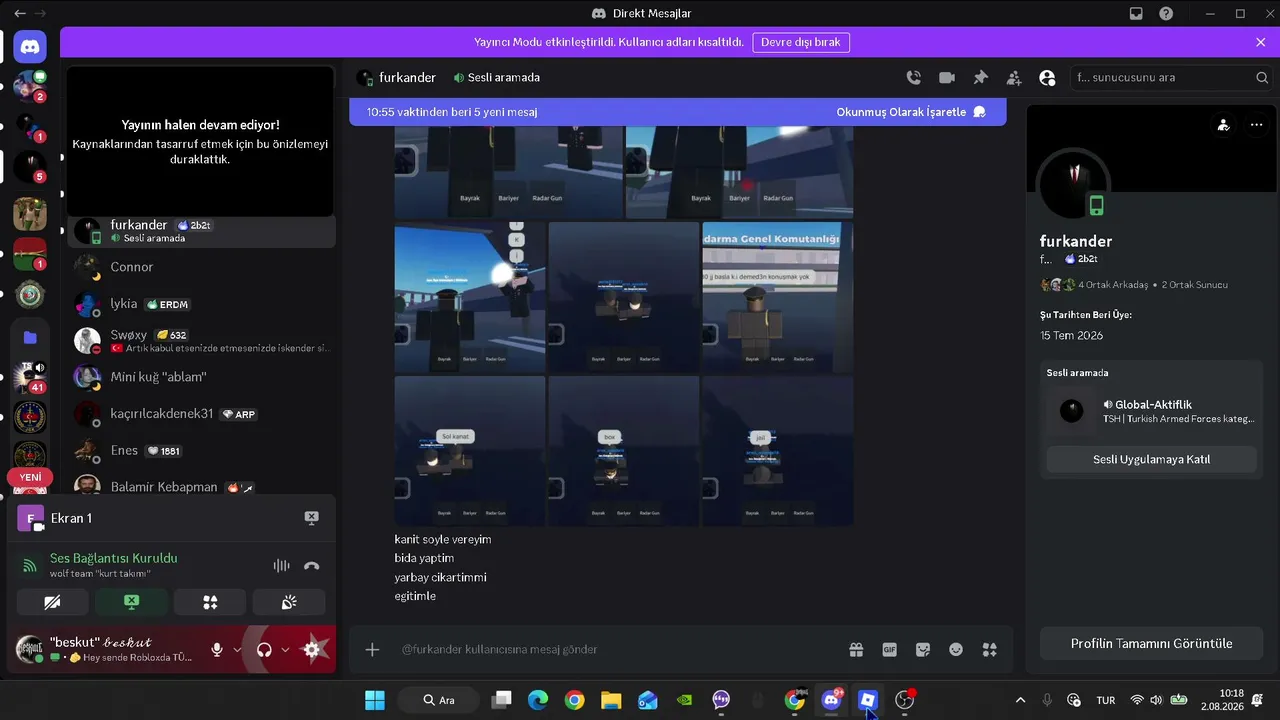Open lykia direct message
The height and width of the screenshot is (720, 1280).
[x=202, y=304]
